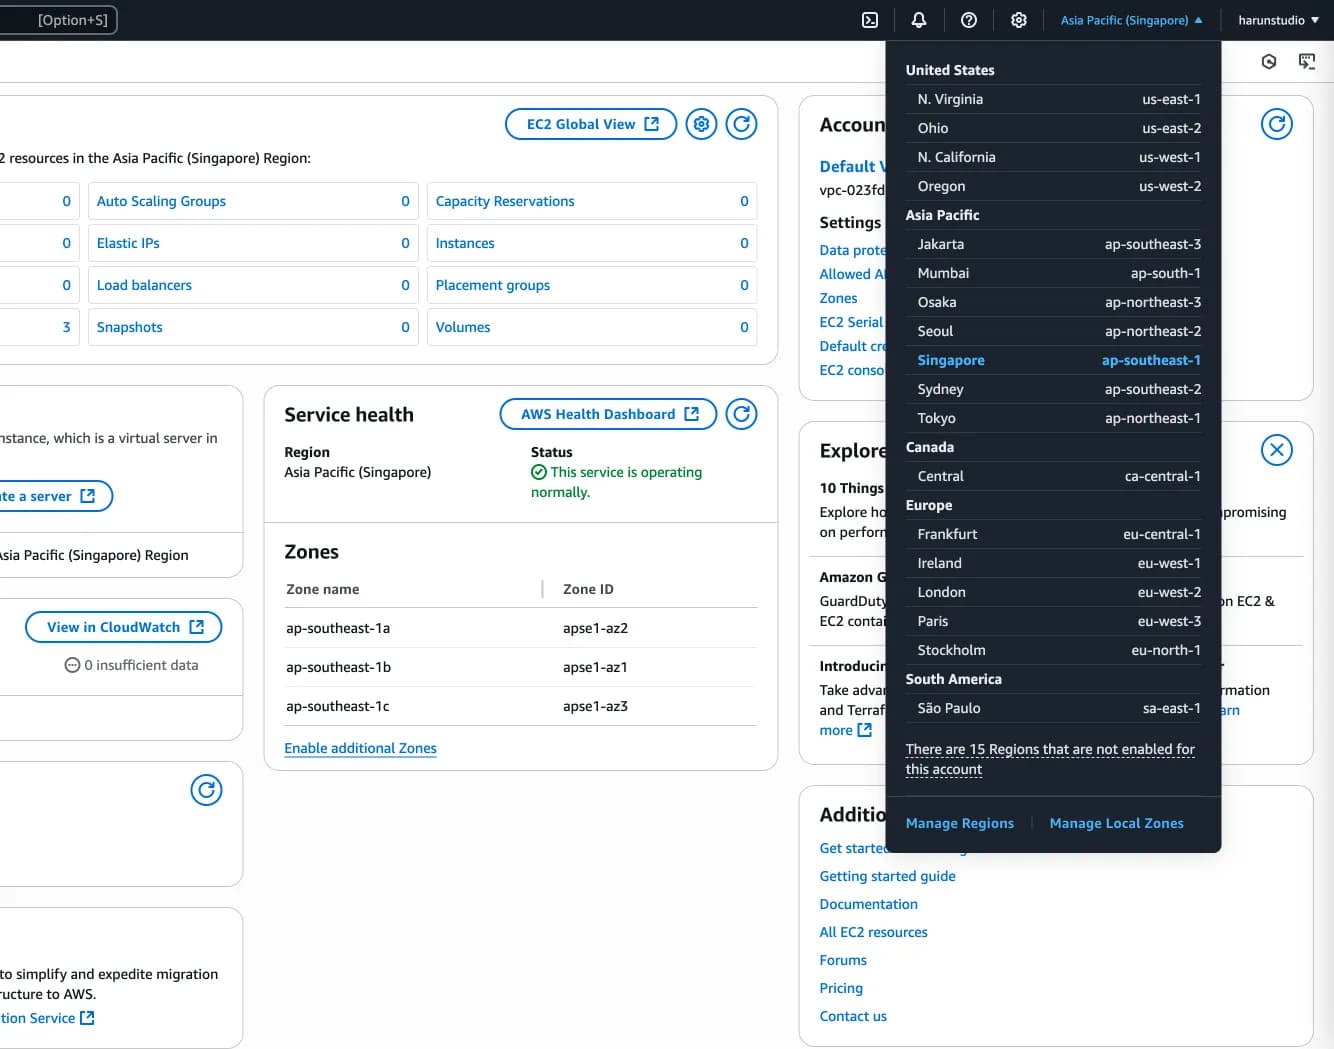
Task: Click the Manage Regions link
Action: tap(959, 823)
